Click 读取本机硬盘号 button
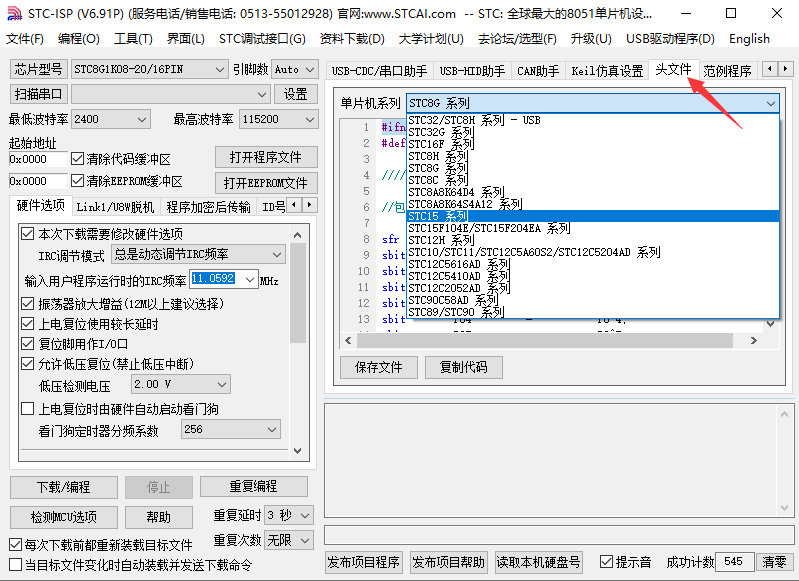The image size is (799, 581). (539, 562)
